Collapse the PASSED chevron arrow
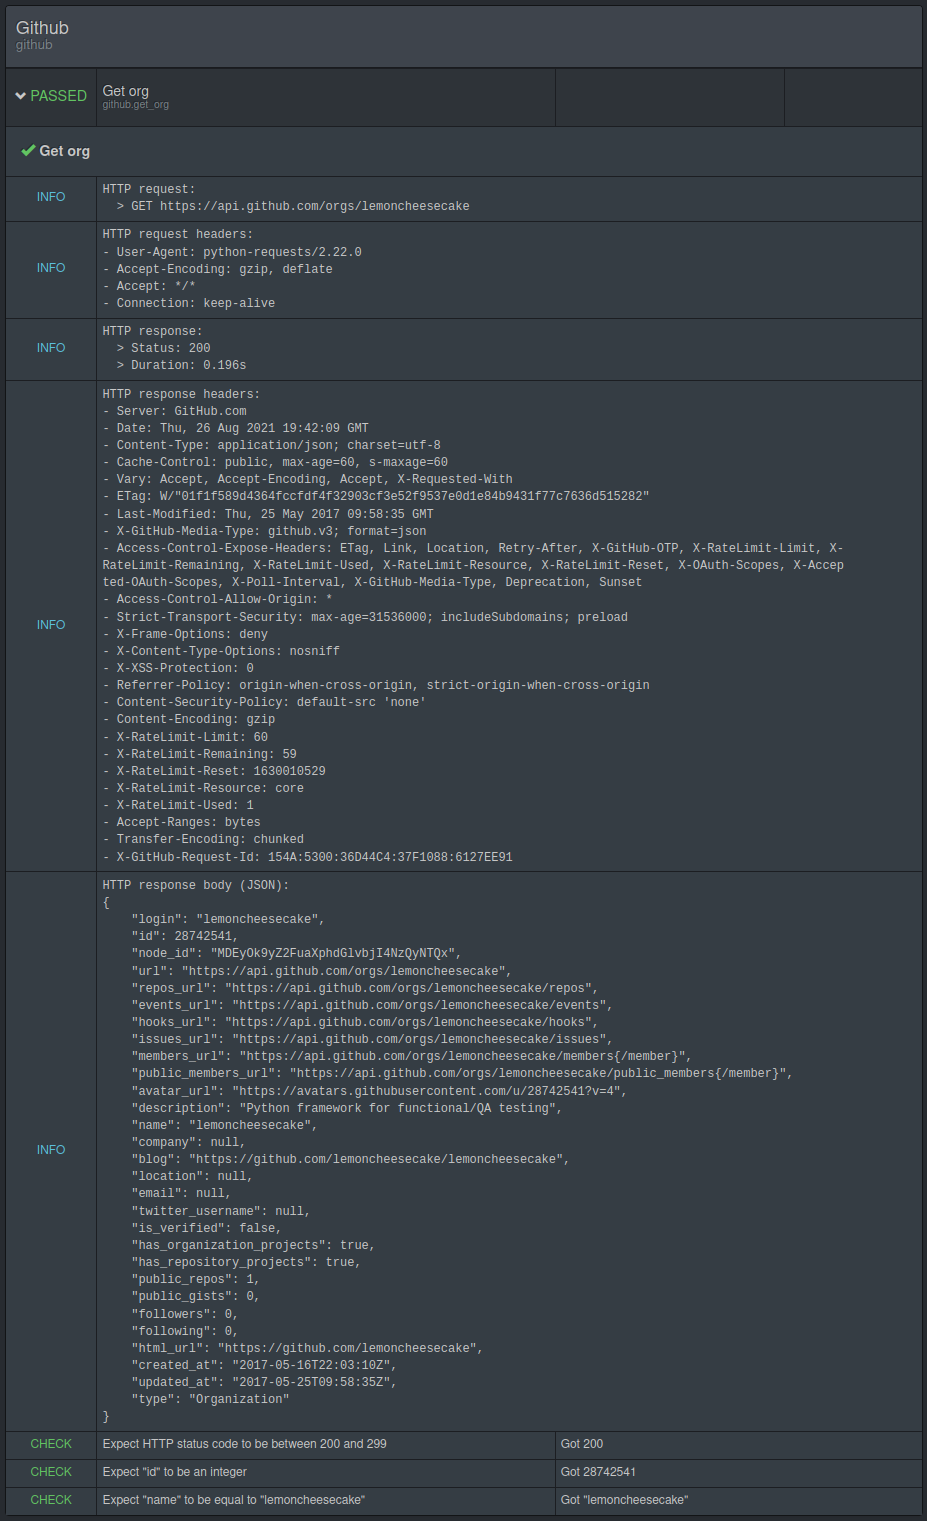Viewport: 927px width, 1521px height. point(20,96)
